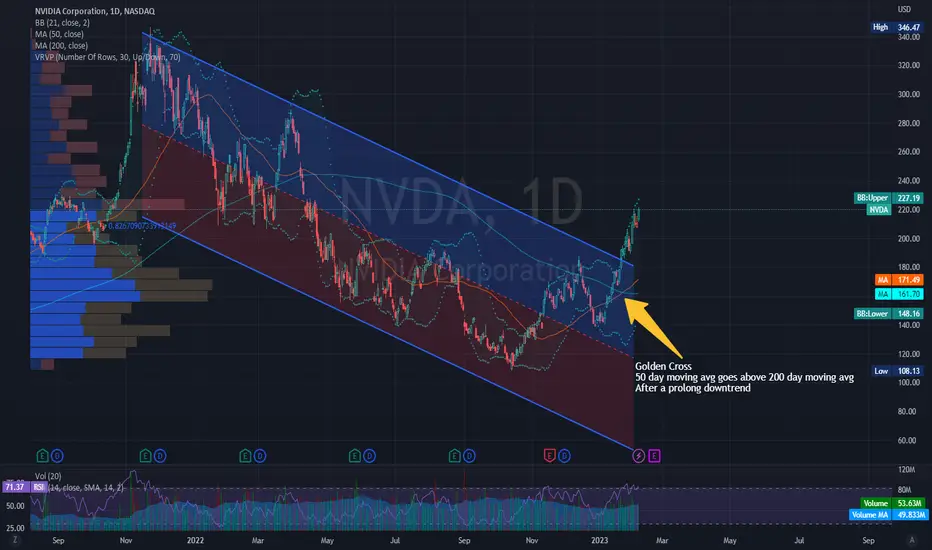
Task: Toggle auto scale A button
Action: pyautogui.click(x=912, y=540)
